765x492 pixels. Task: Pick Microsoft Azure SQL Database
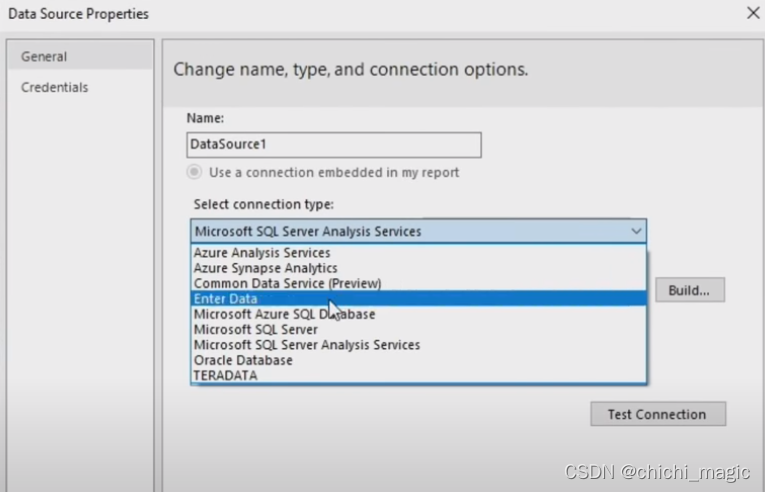(418, 314)
